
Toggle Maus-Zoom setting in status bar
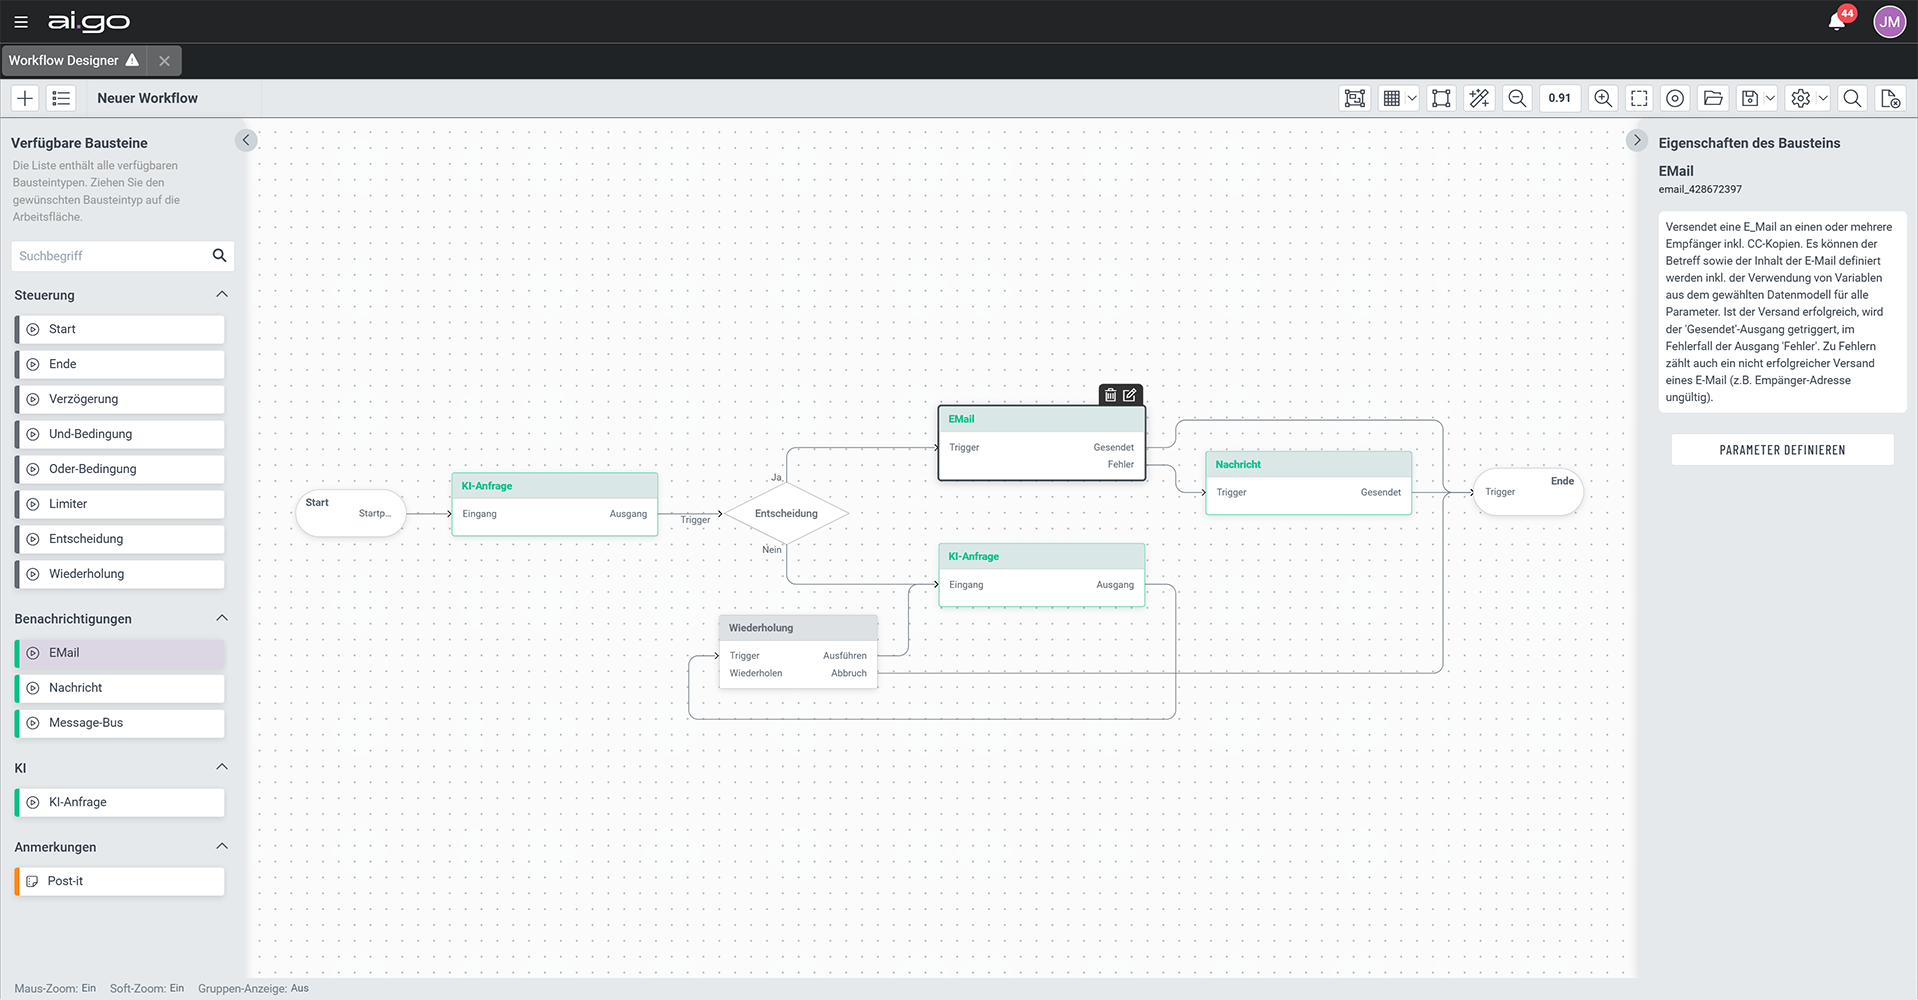(55, 988)
